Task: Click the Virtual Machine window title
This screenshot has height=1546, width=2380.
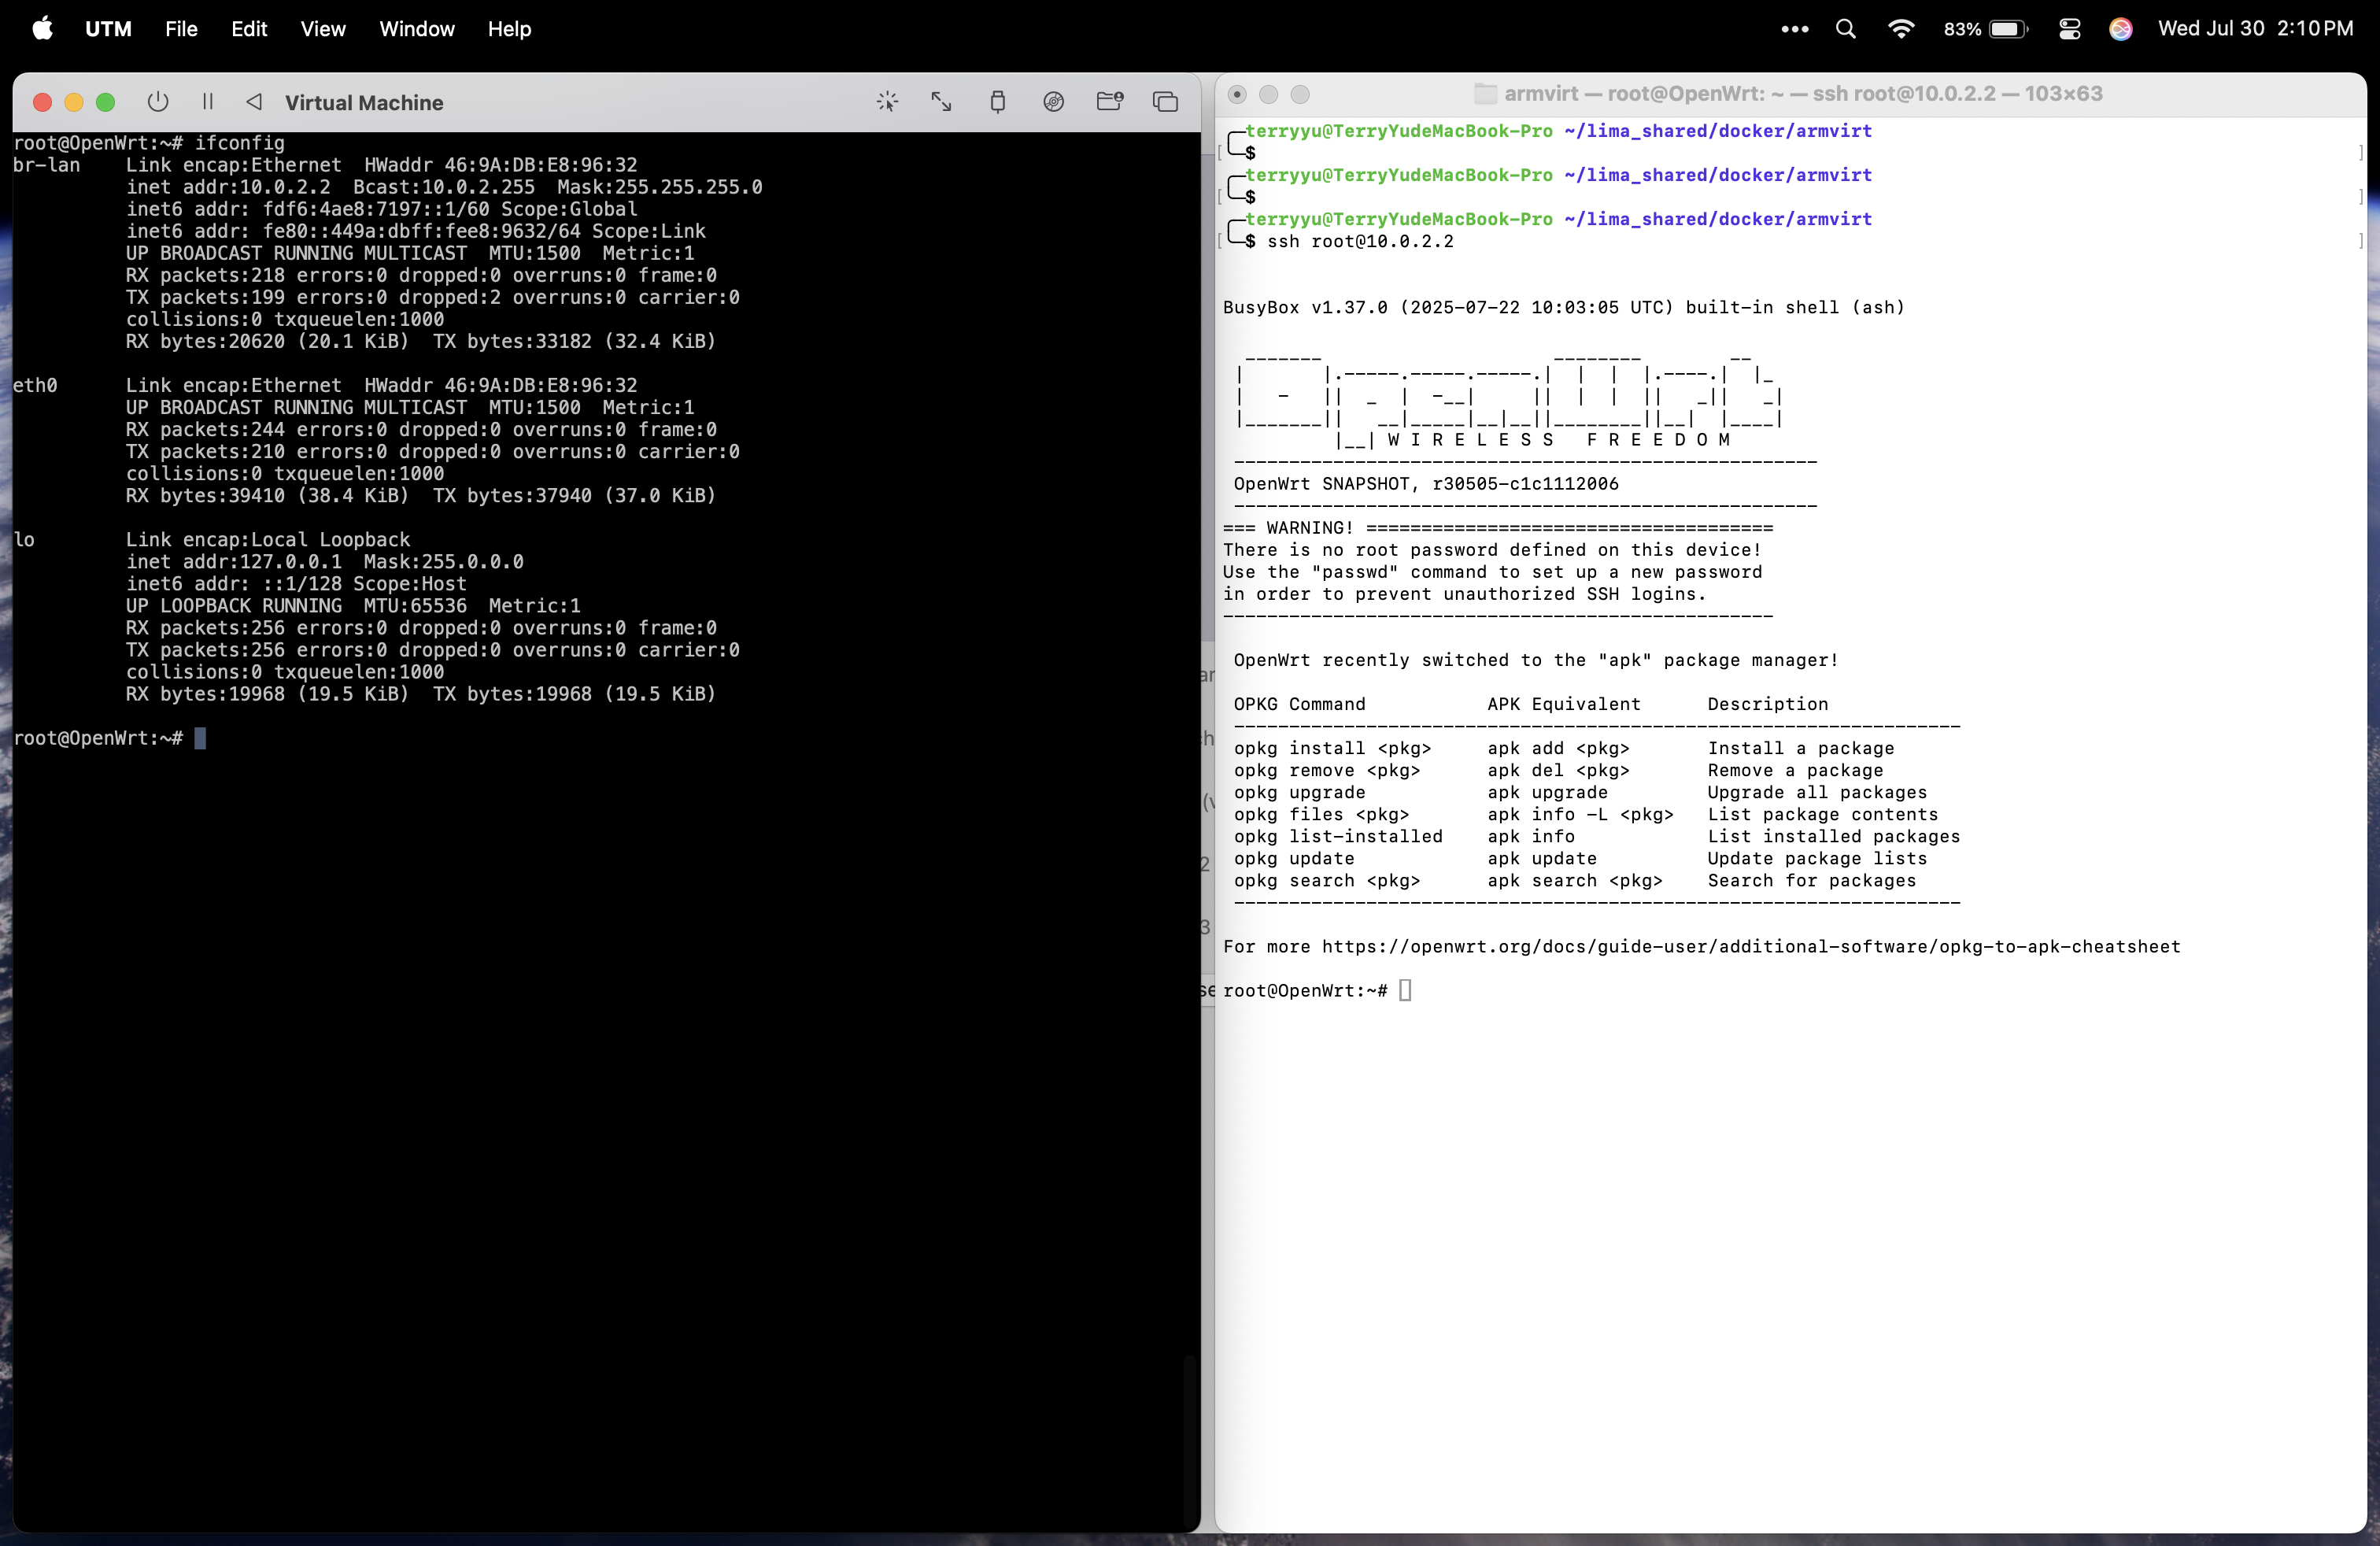Action: (x=364, y=103)
